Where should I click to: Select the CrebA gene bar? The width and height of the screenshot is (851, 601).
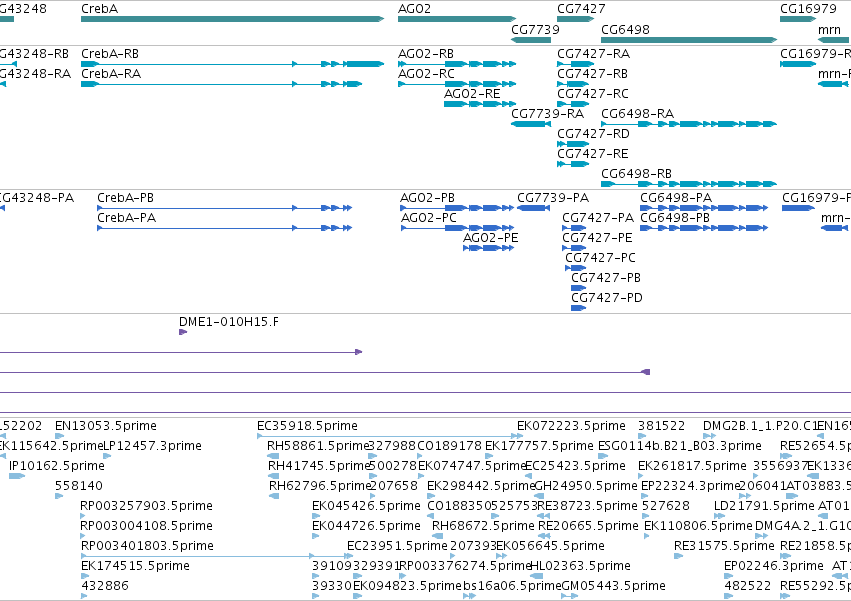pyautogui.click(x=232, y=19)
